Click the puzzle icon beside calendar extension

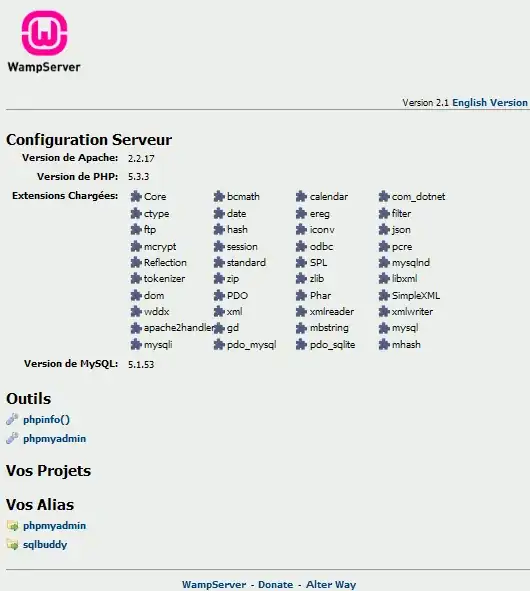(301, 196)
